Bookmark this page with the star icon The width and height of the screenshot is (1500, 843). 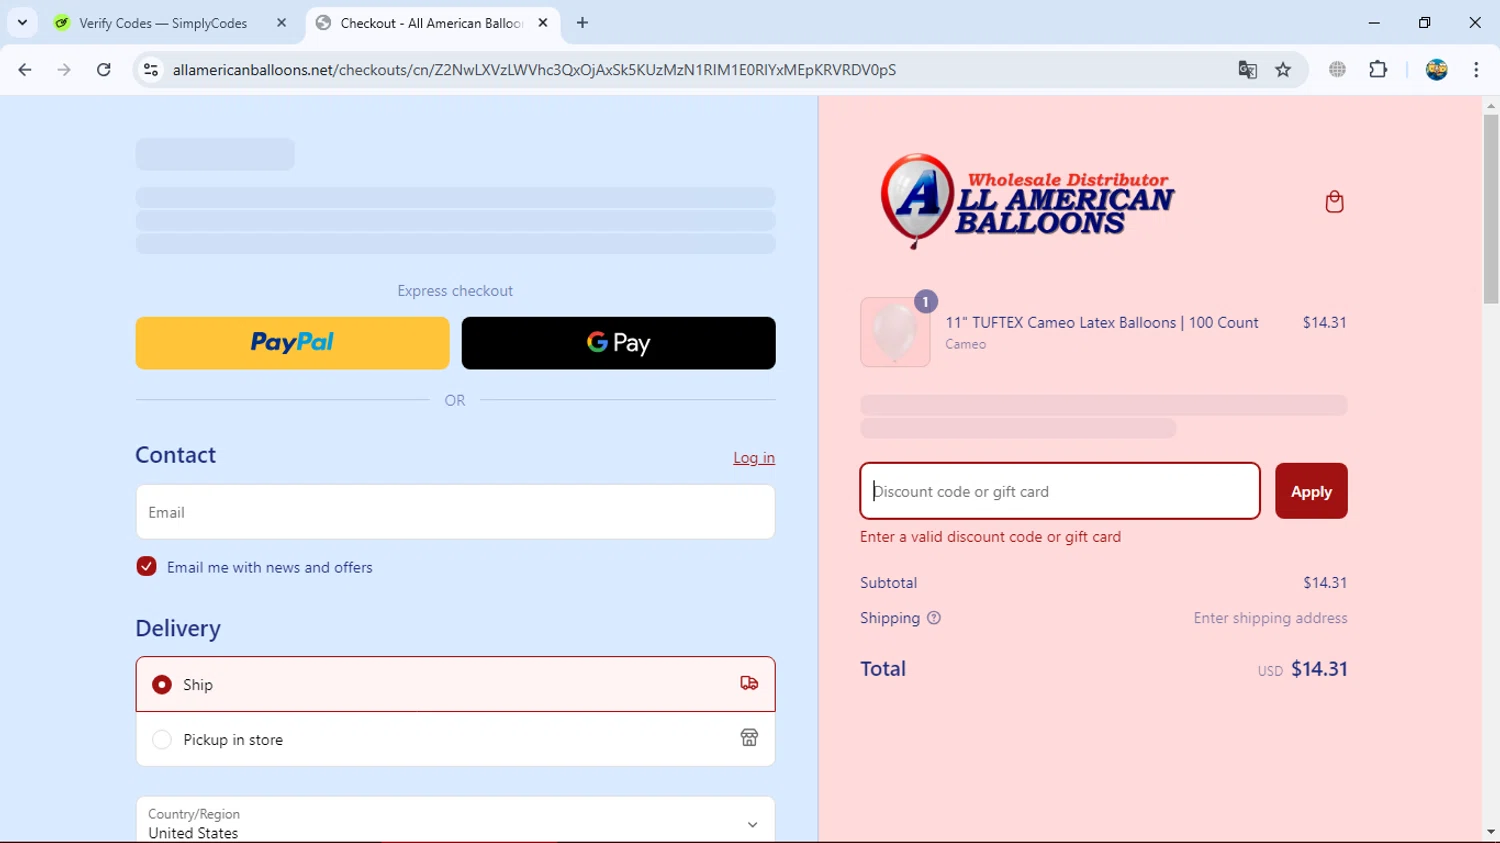pyautogui.click(x=1283, y=70)
